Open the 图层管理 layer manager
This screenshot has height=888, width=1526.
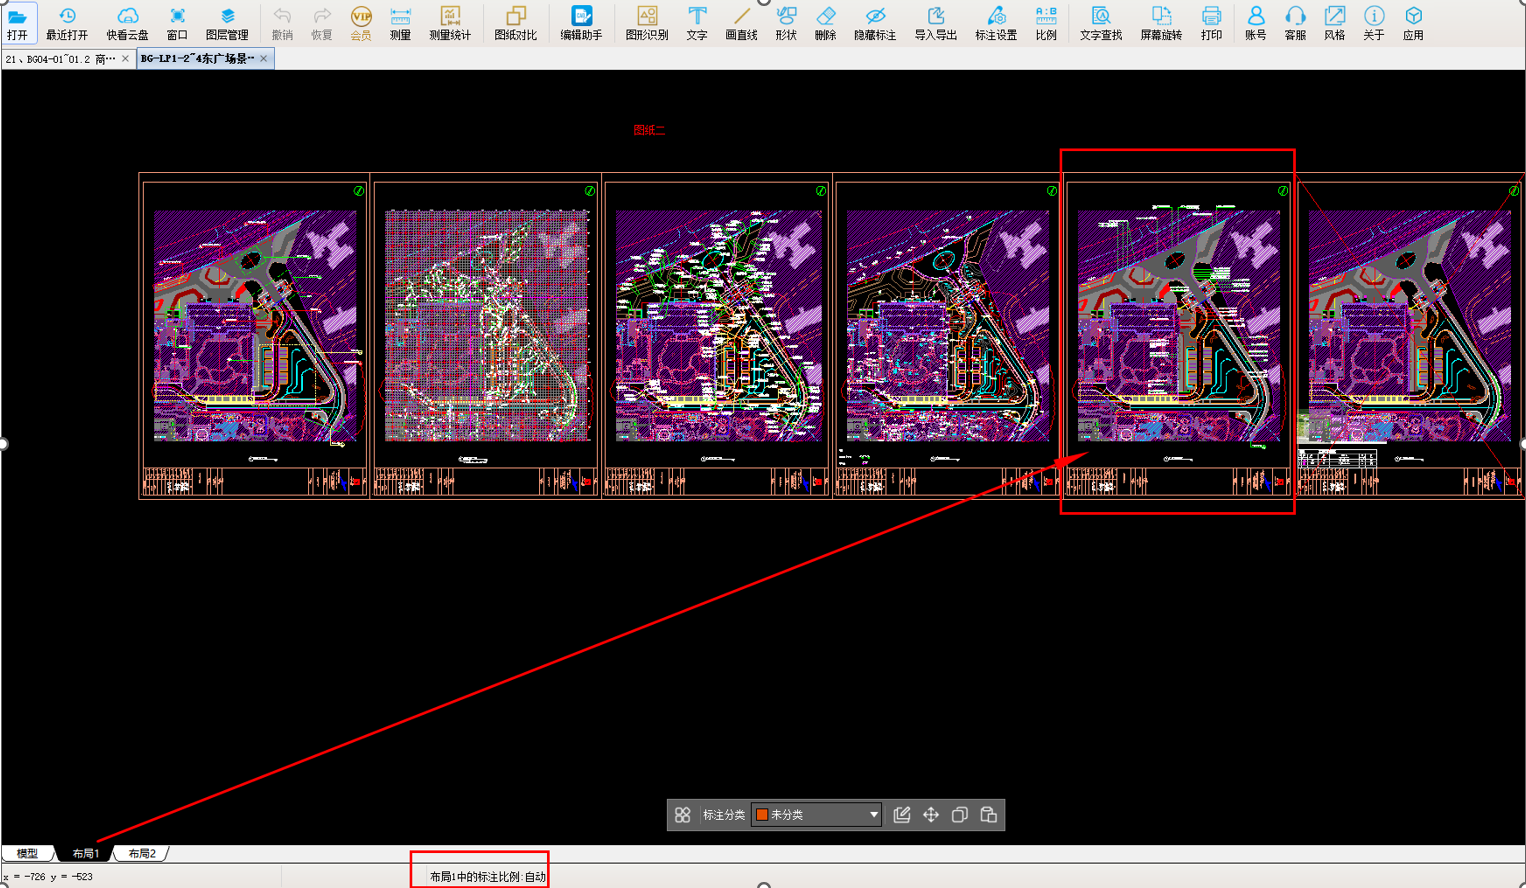pyautogui.click(x=227, y=23)
